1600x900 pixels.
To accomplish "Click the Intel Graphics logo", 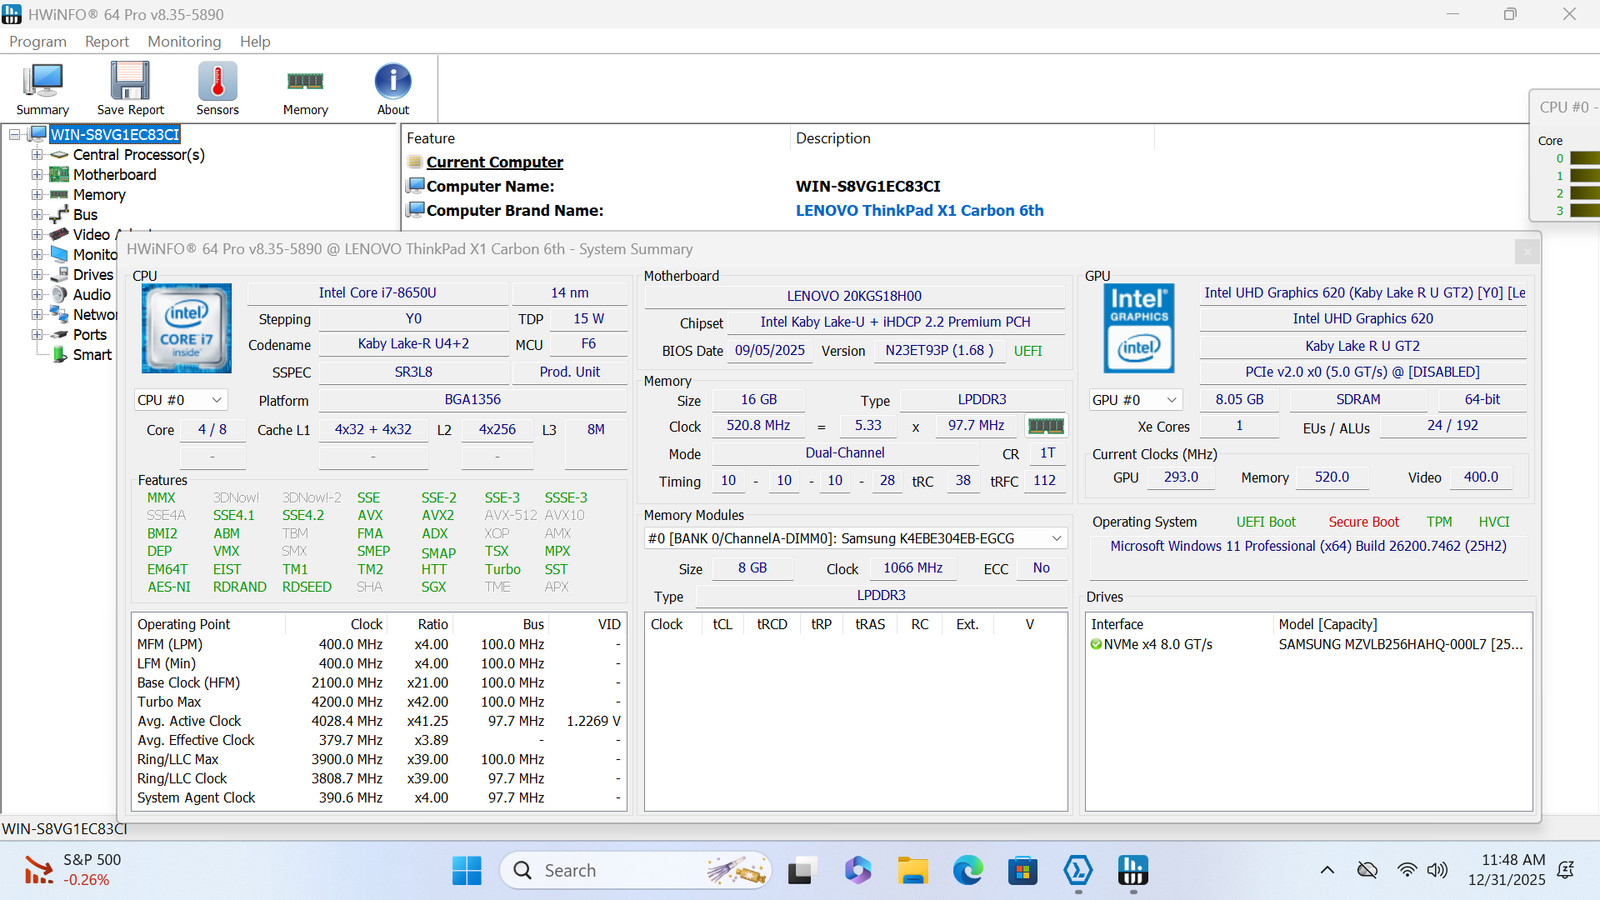I will 1139,329.
